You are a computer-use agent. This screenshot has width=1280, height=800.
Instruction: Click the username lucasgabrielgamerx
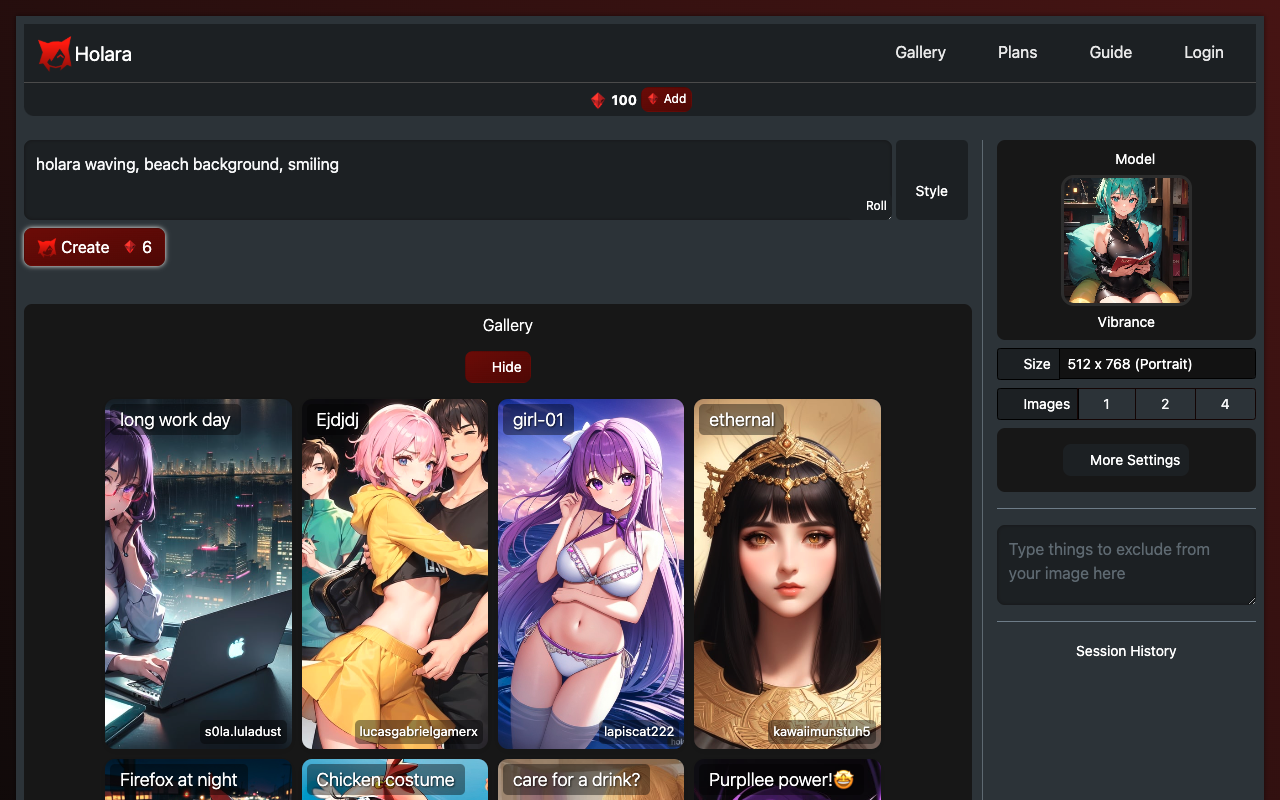pyautogui.click(x=418, y=732)
